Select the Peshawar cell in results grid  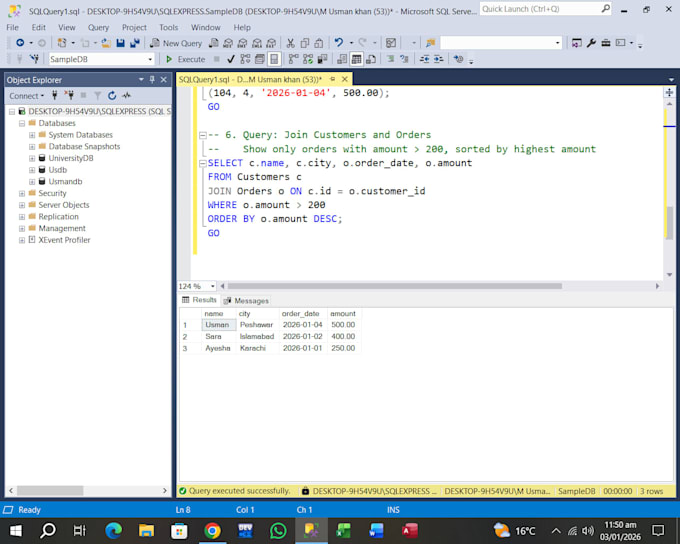click(257, 325)
